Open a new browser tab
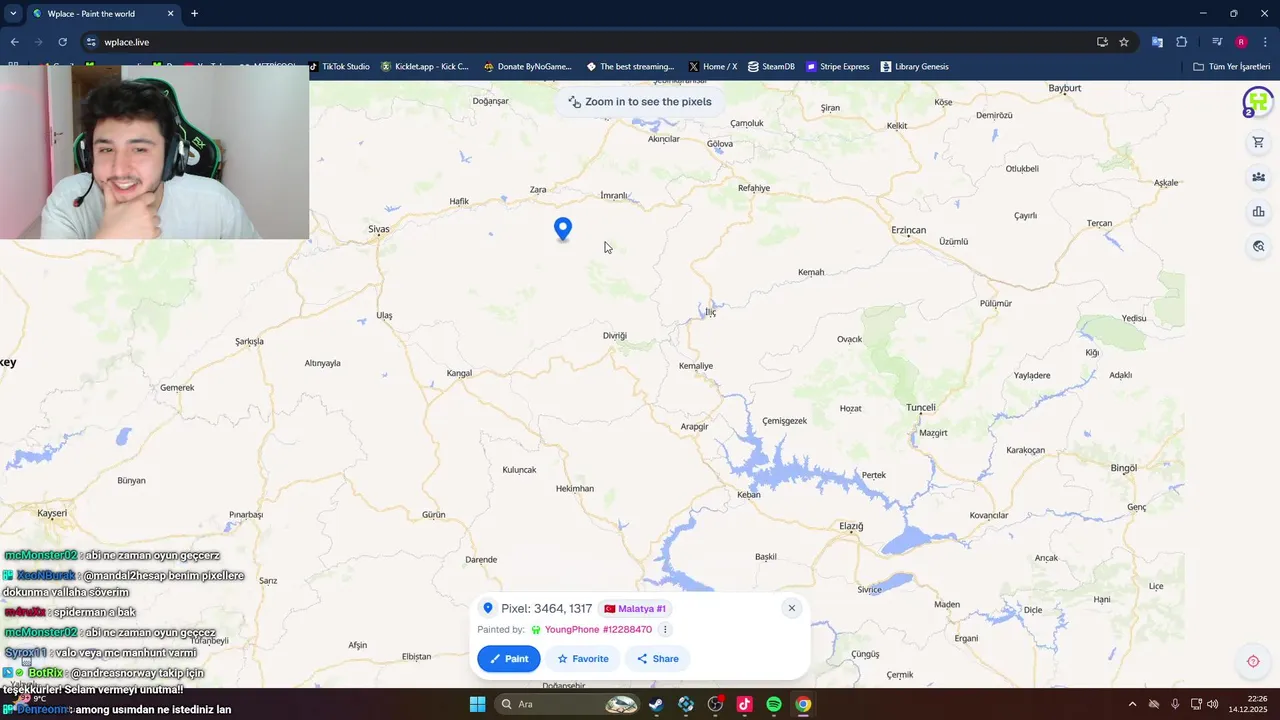Screen dimensions: 1280x720 coord(194,14)
